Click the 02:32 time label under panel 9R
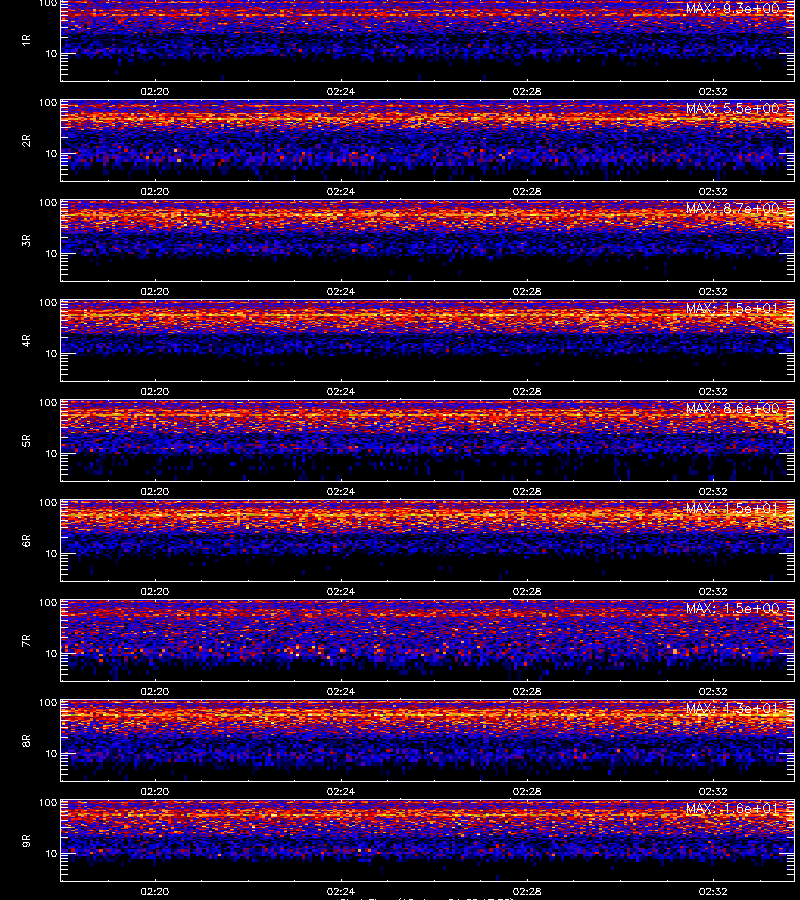The height and width of the screenshot is (900, 800). click(x=713, y=891)
